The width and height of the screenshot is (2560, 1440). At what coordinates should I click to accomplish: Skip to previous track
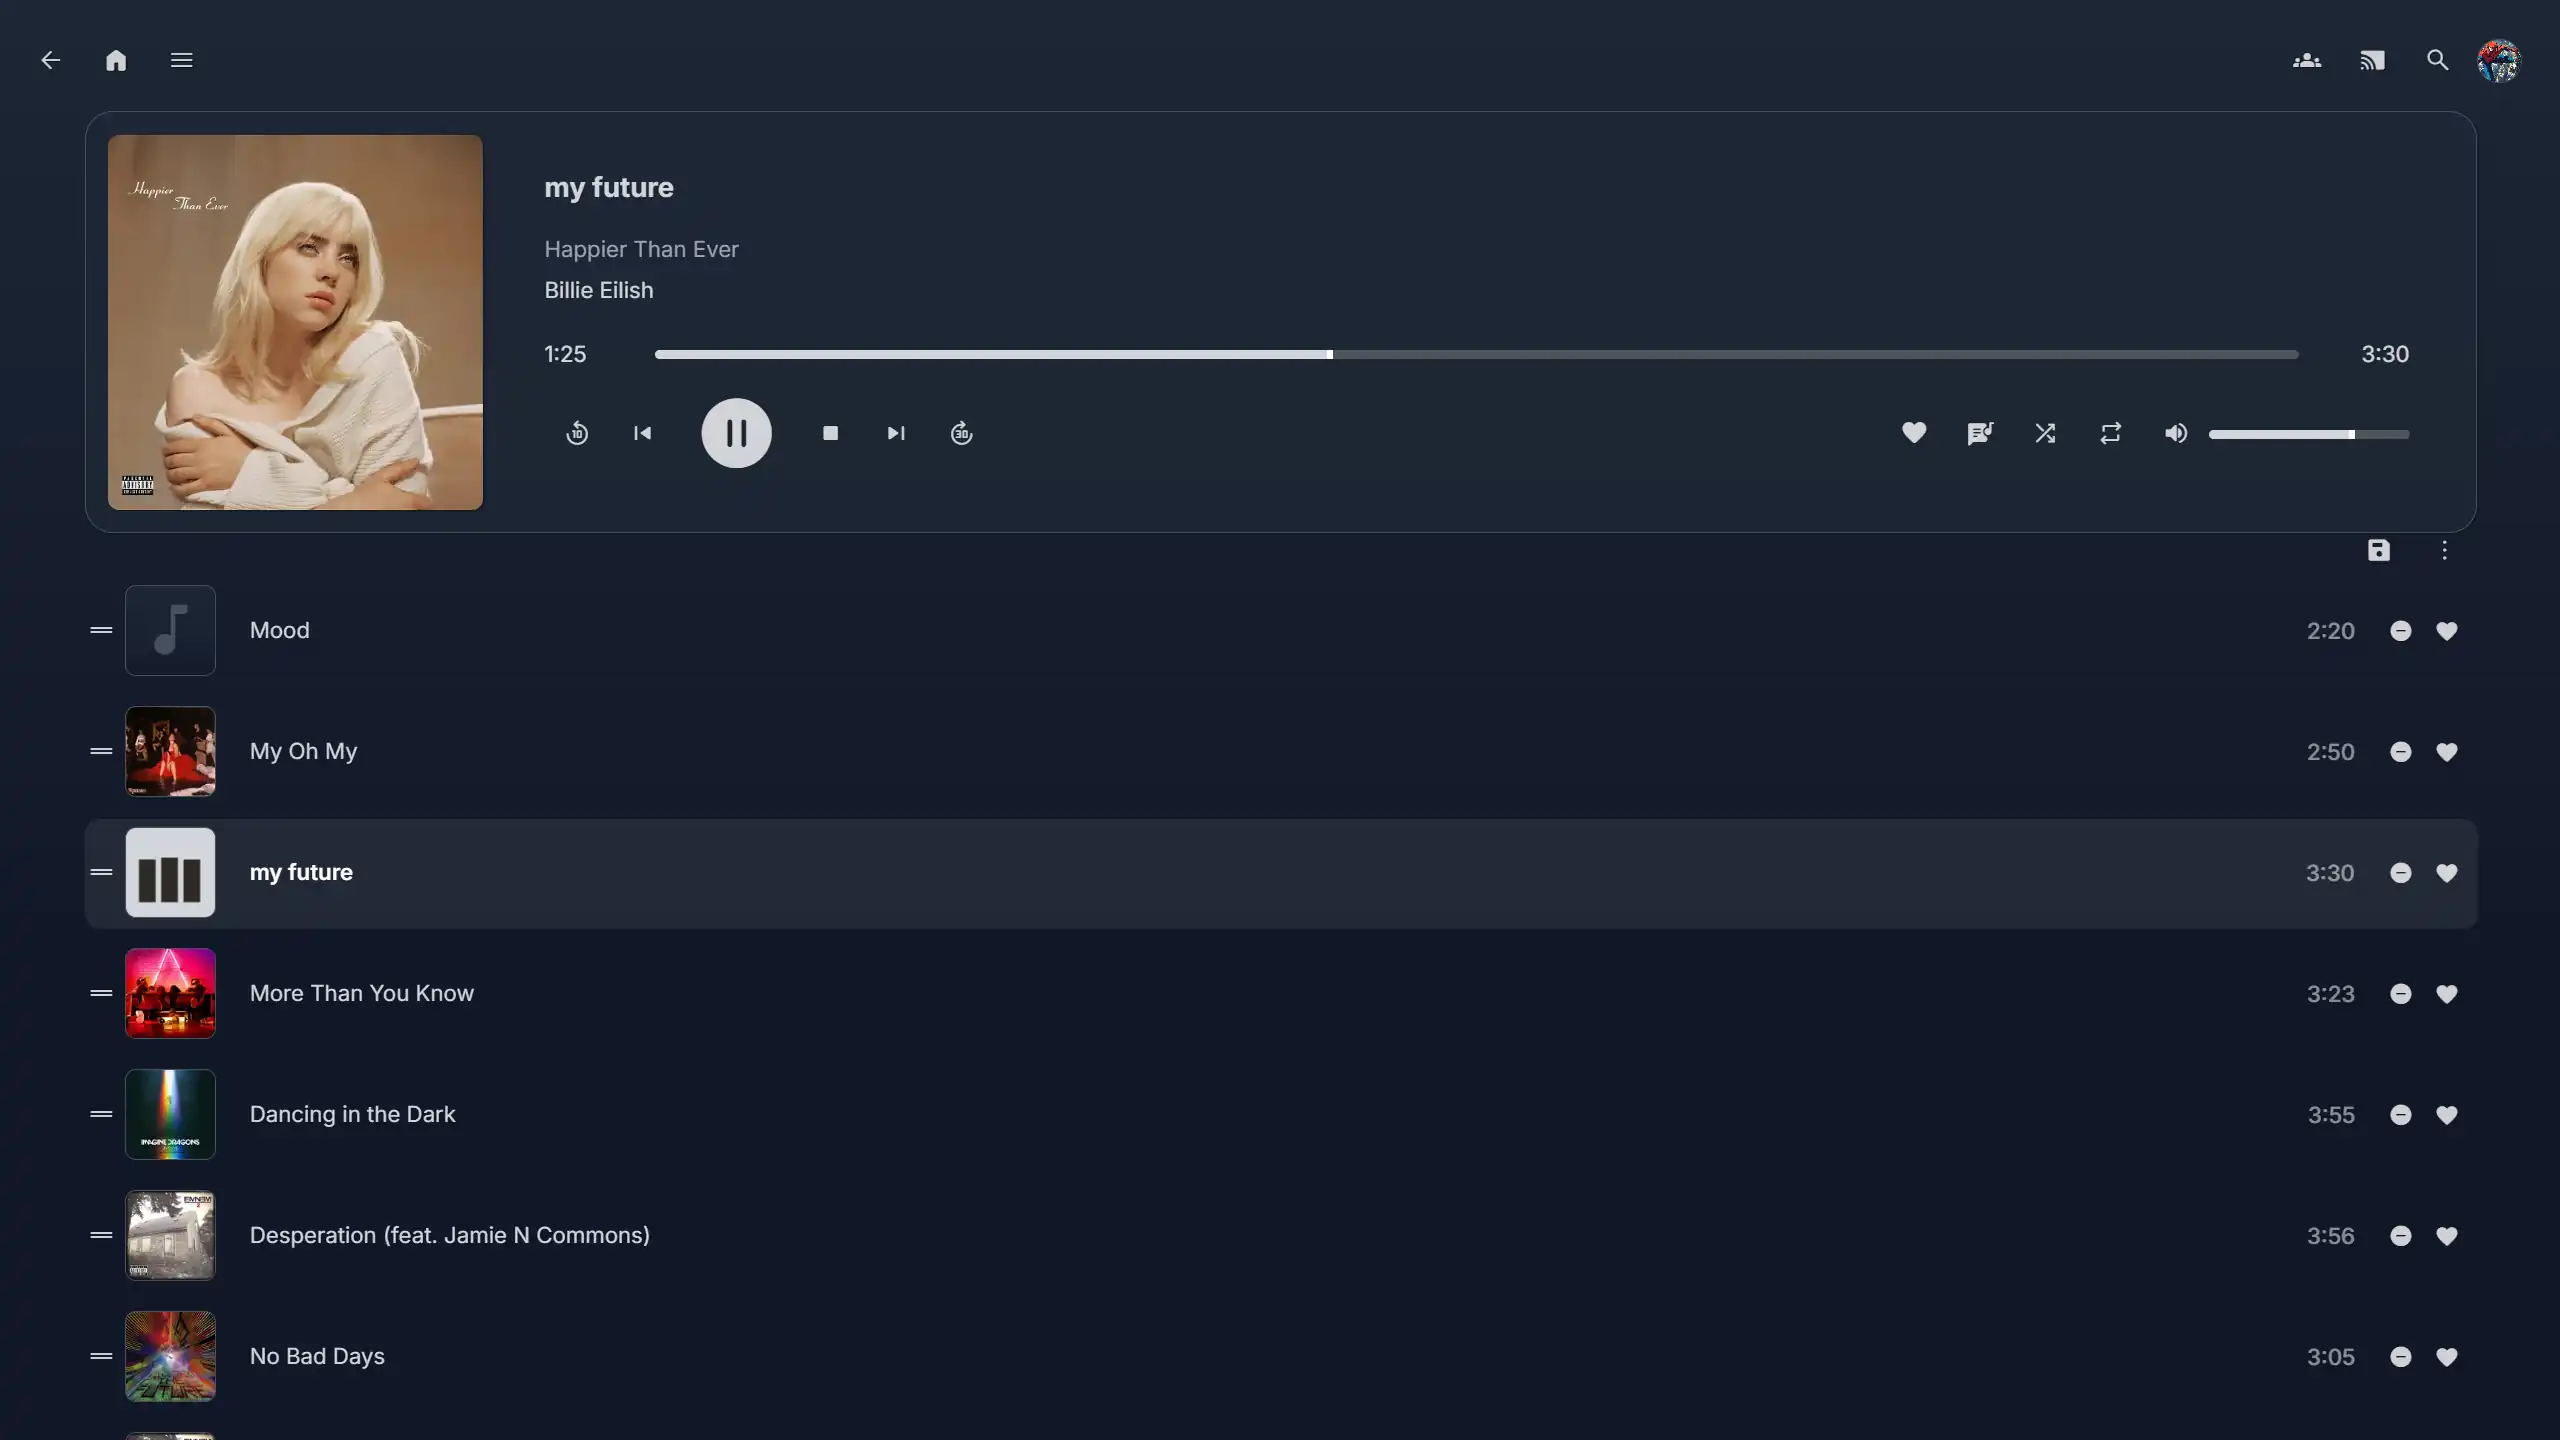click(643, 433)
